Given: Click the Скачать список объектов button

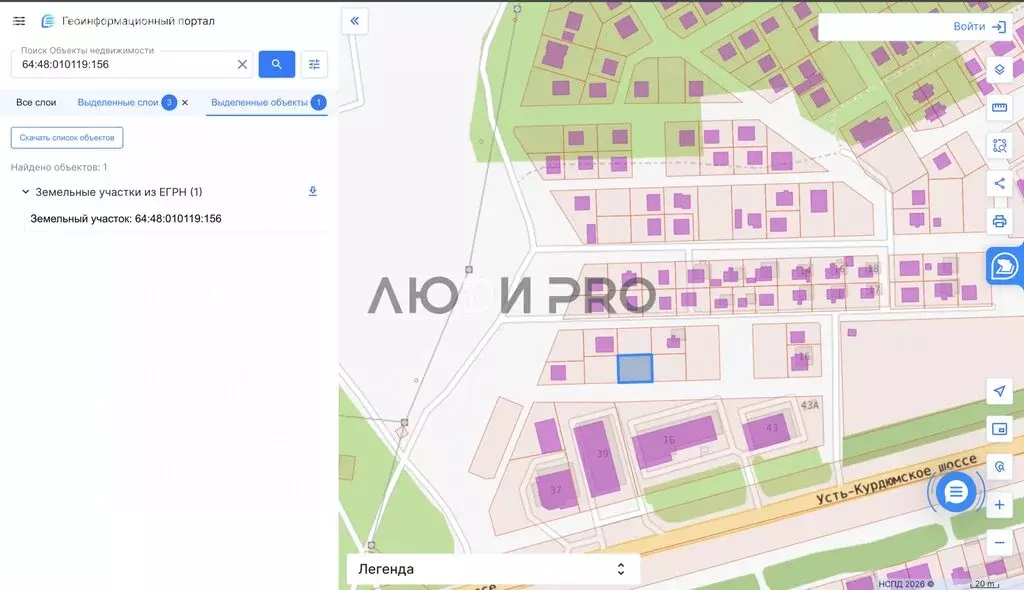Looking at the screenshot, I should (67, 137).
